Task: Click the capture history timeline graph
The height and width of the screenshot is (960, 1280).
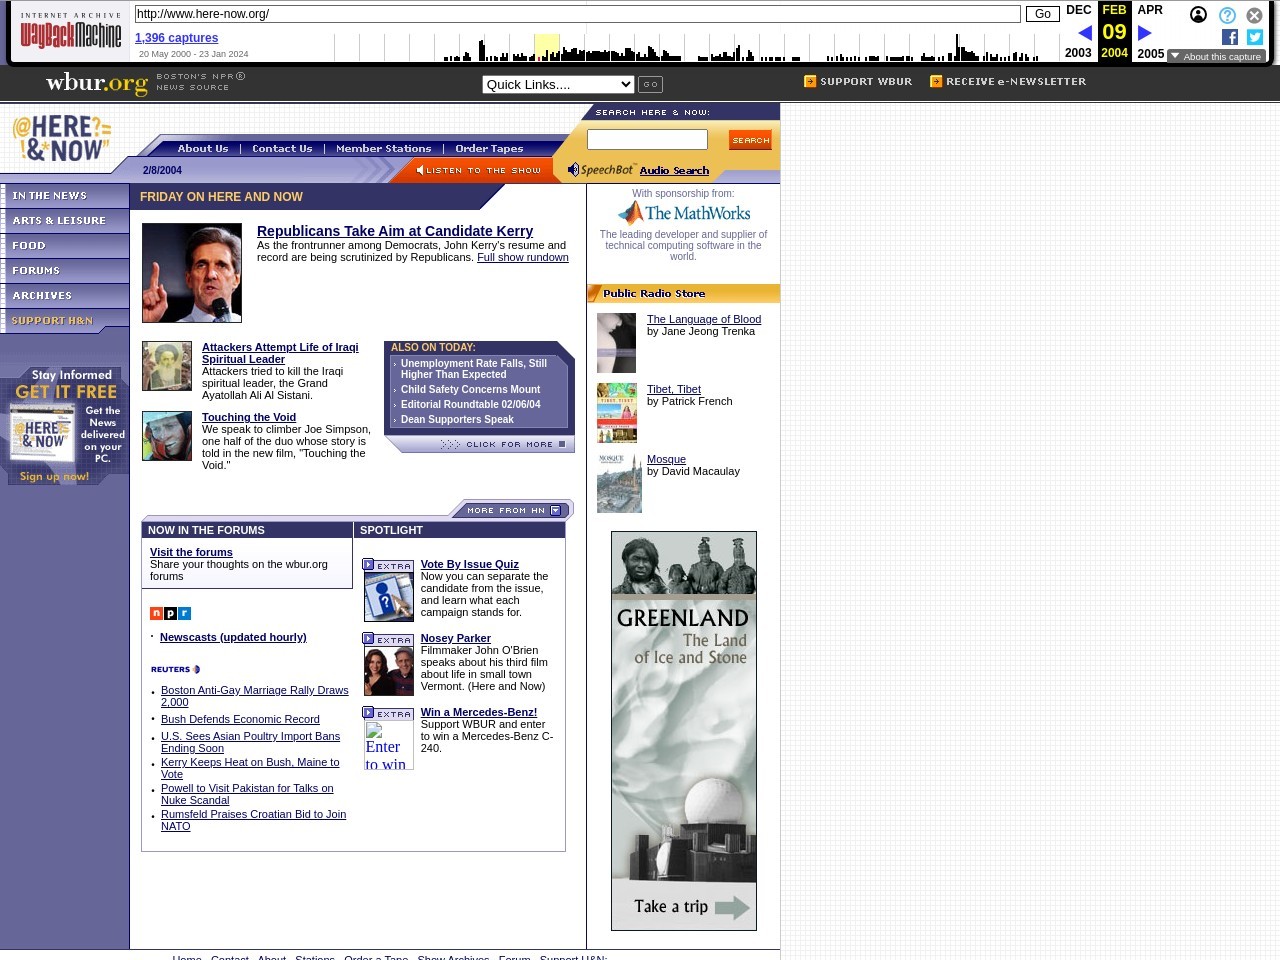Action: click(x=695, y=47)
